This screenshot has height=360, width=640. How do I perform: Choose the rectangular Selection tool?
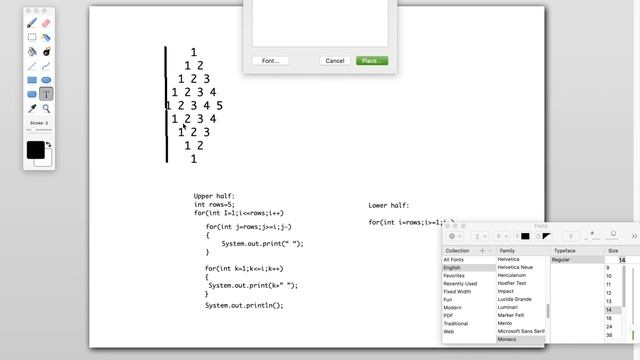click(x=32, y=37)
